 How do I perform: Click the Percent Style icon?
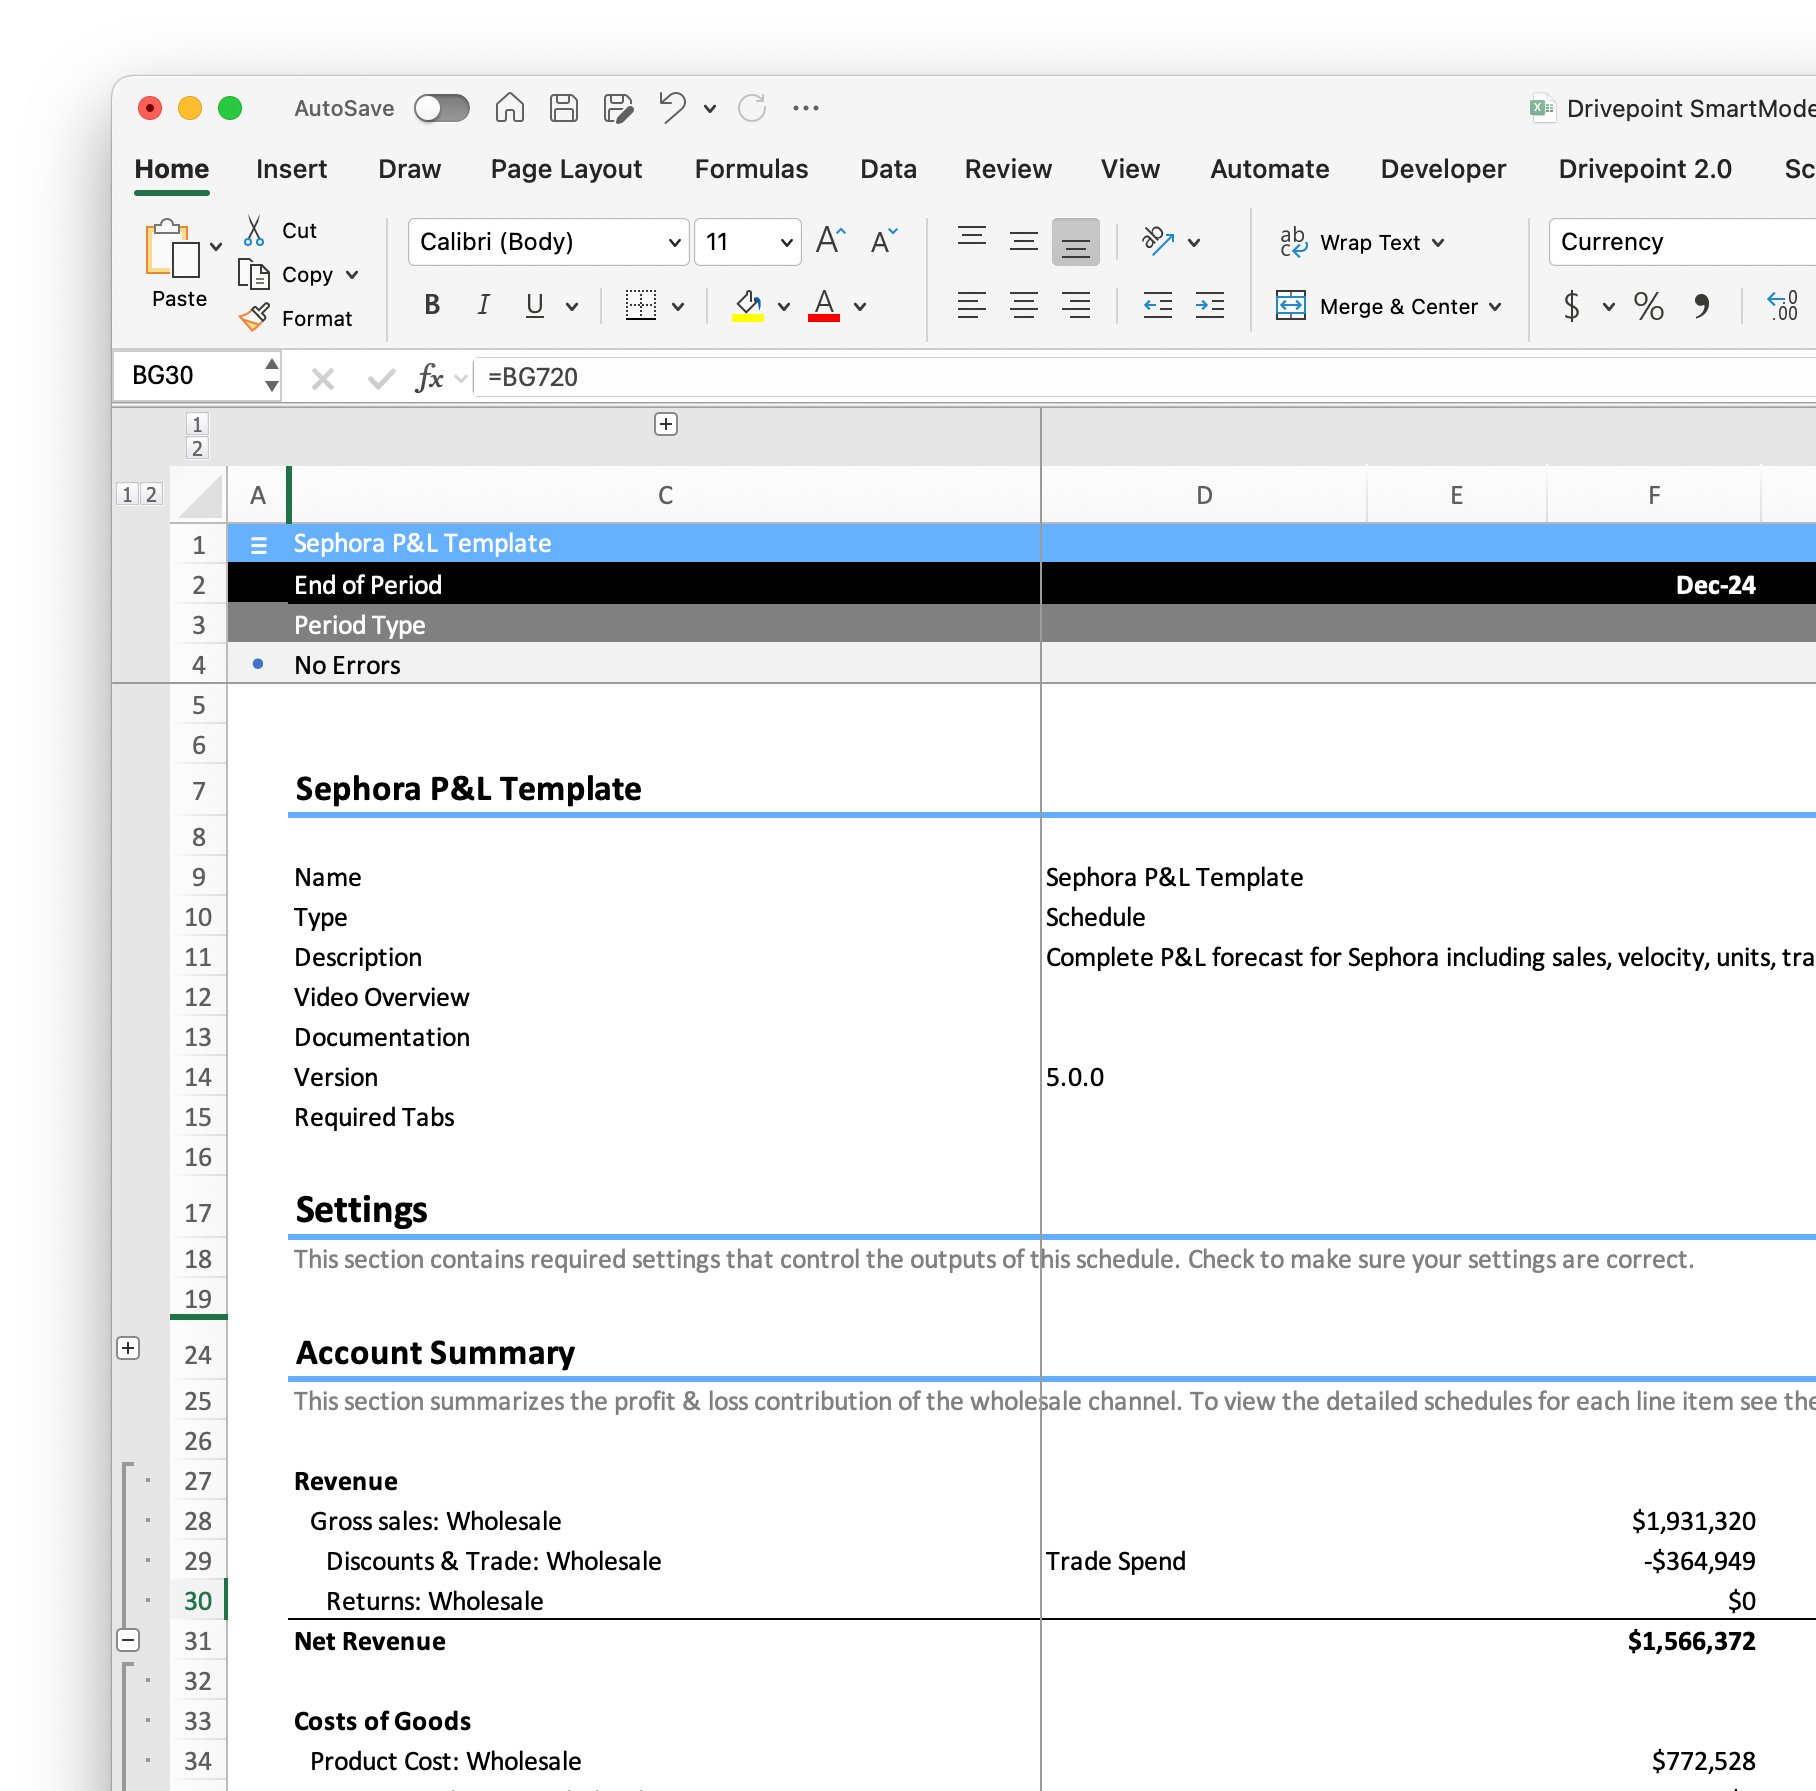tap(1649, 305)
